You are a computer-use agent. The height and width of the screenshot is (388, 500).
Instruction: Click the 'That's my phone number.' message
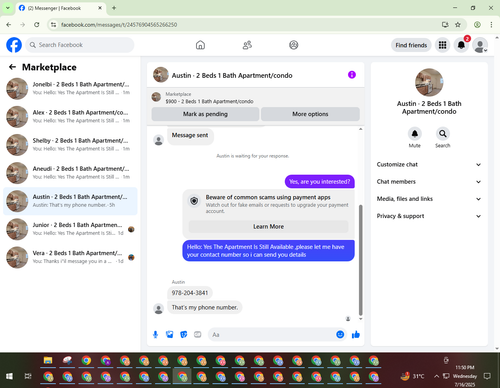(x=205, y=307)
